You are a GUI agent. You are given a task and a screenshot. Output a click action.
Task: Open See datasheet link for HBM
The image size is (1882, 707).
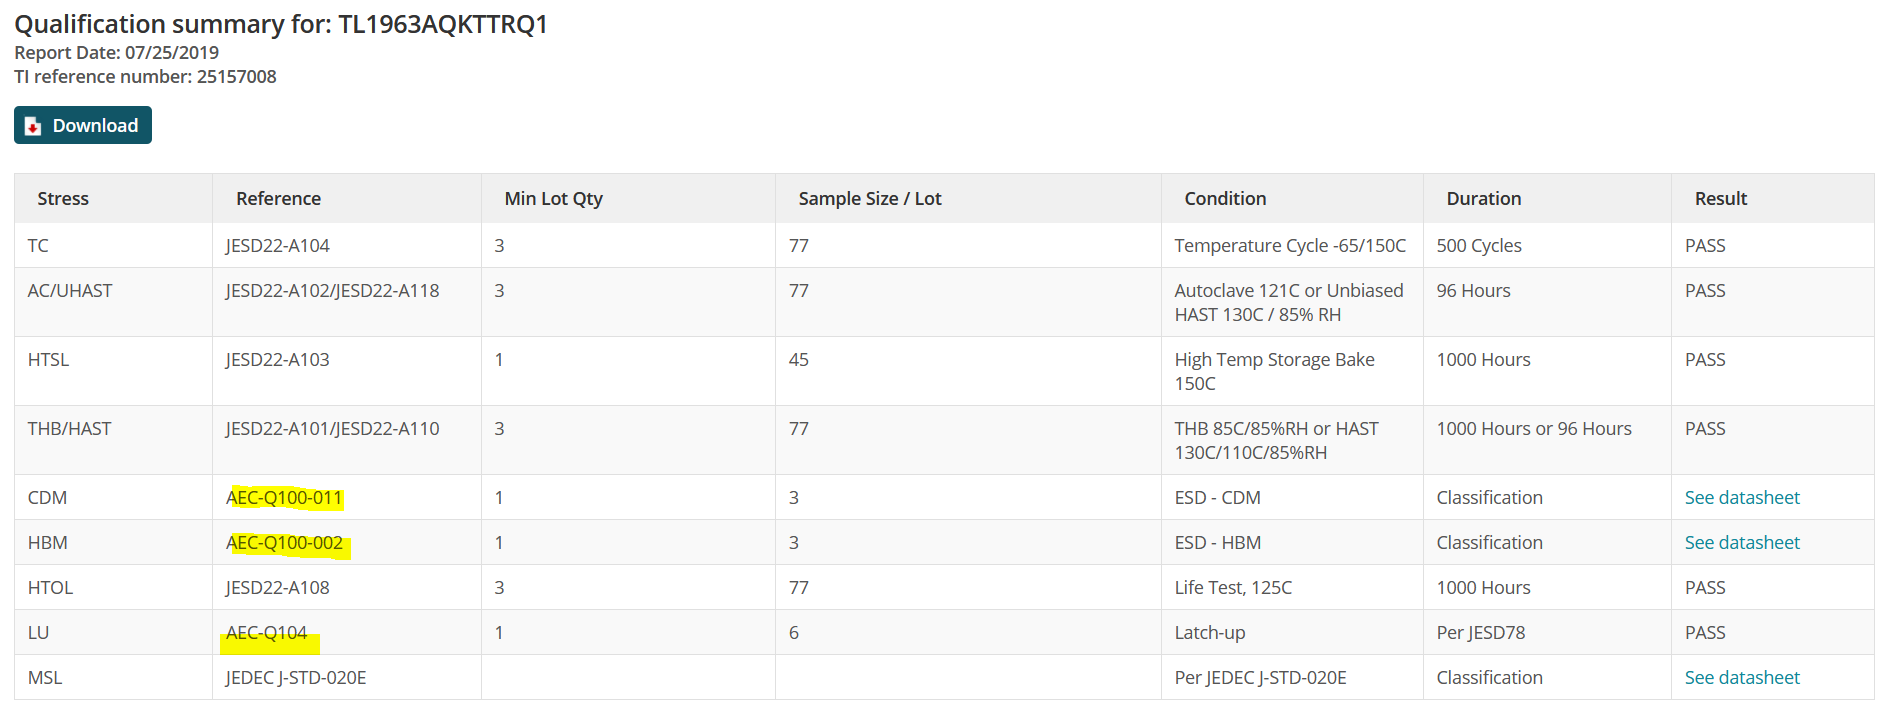tap(1742, 543)
